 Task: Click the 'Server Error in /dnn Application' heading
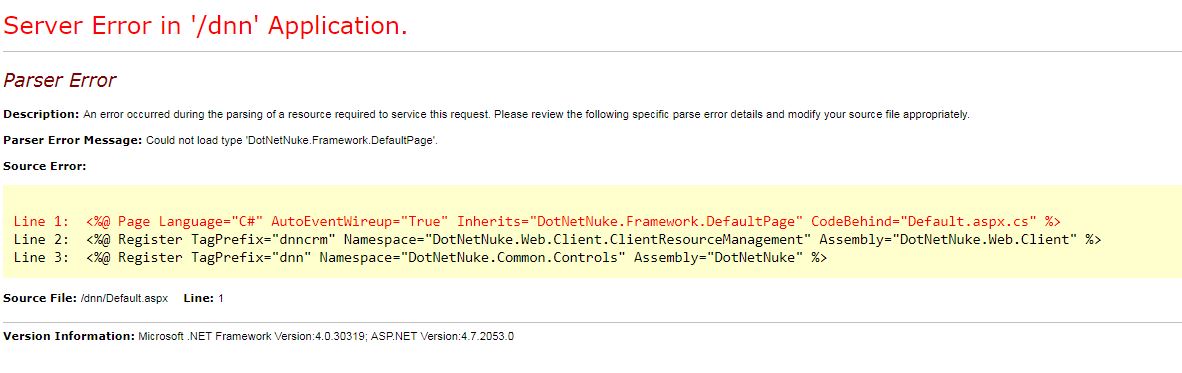point(206,26)
